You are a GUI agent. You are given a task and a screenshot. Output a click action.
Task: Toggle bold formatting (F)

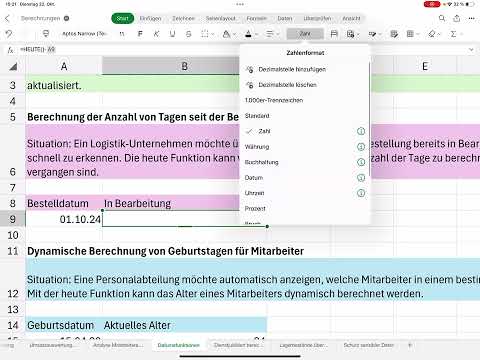click(x=140, y=34)
